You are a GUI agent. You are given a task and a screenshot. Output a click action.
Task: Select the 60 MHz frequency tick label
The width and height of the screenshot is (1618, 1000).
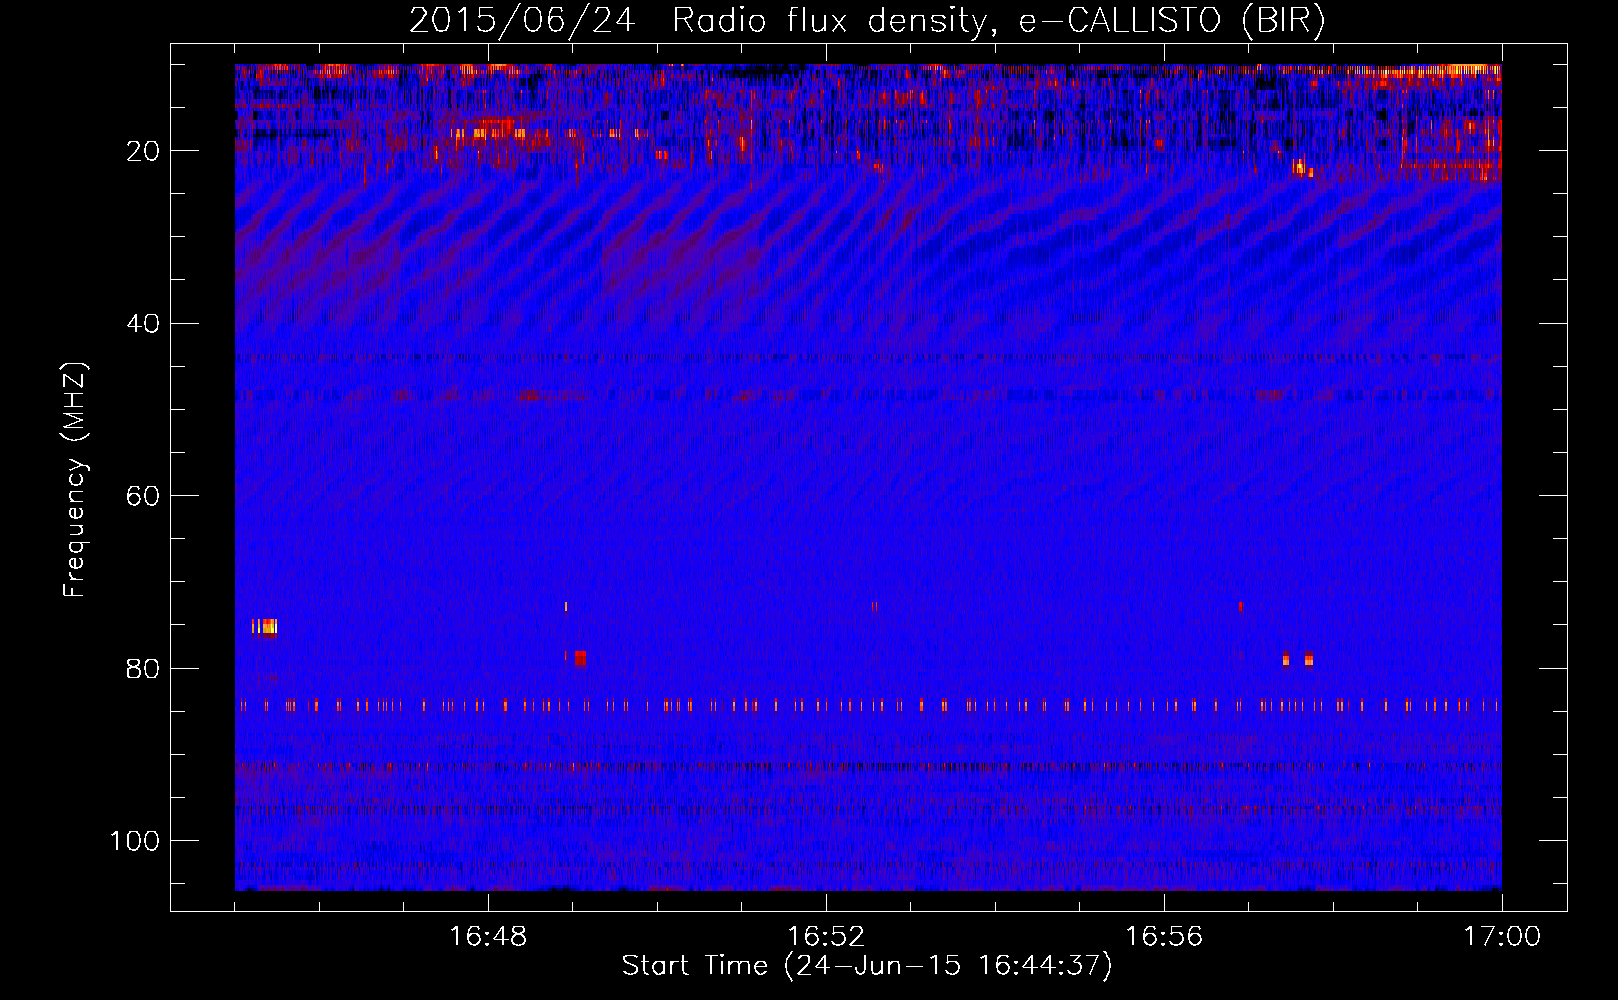[x=144, y=496]
